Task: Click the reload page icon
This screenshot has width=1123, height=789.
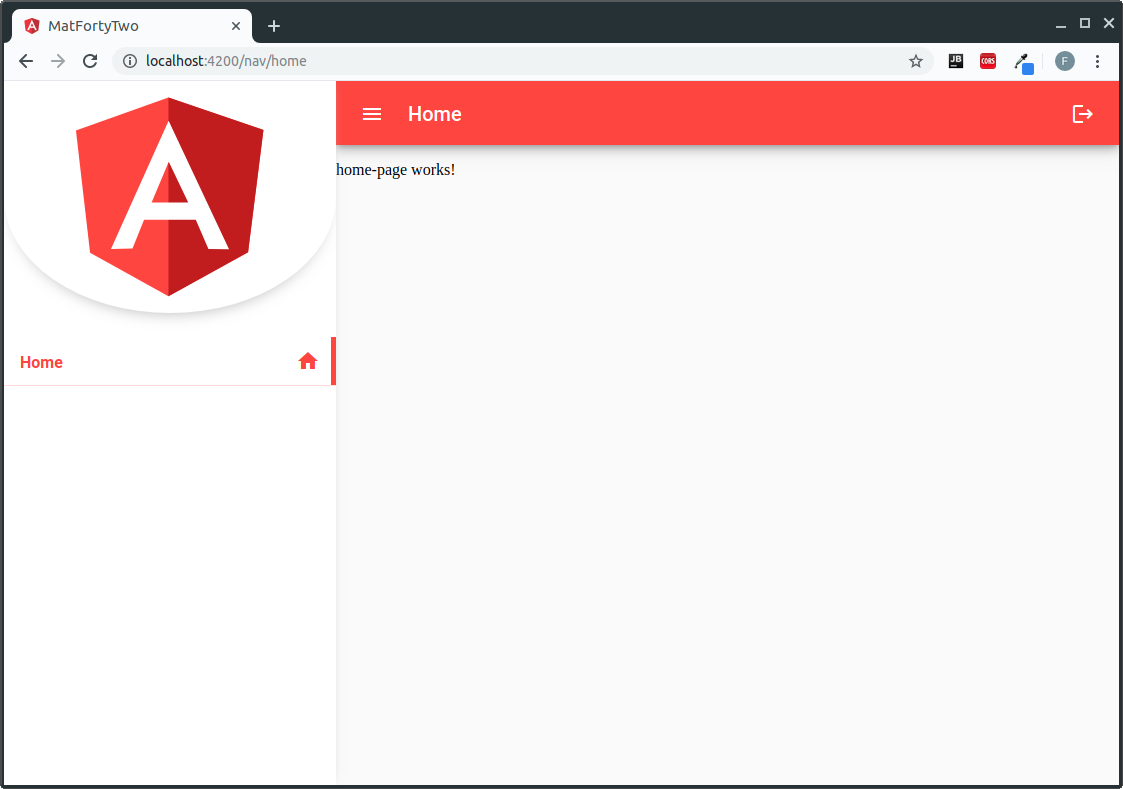Action: pos(89,61)
